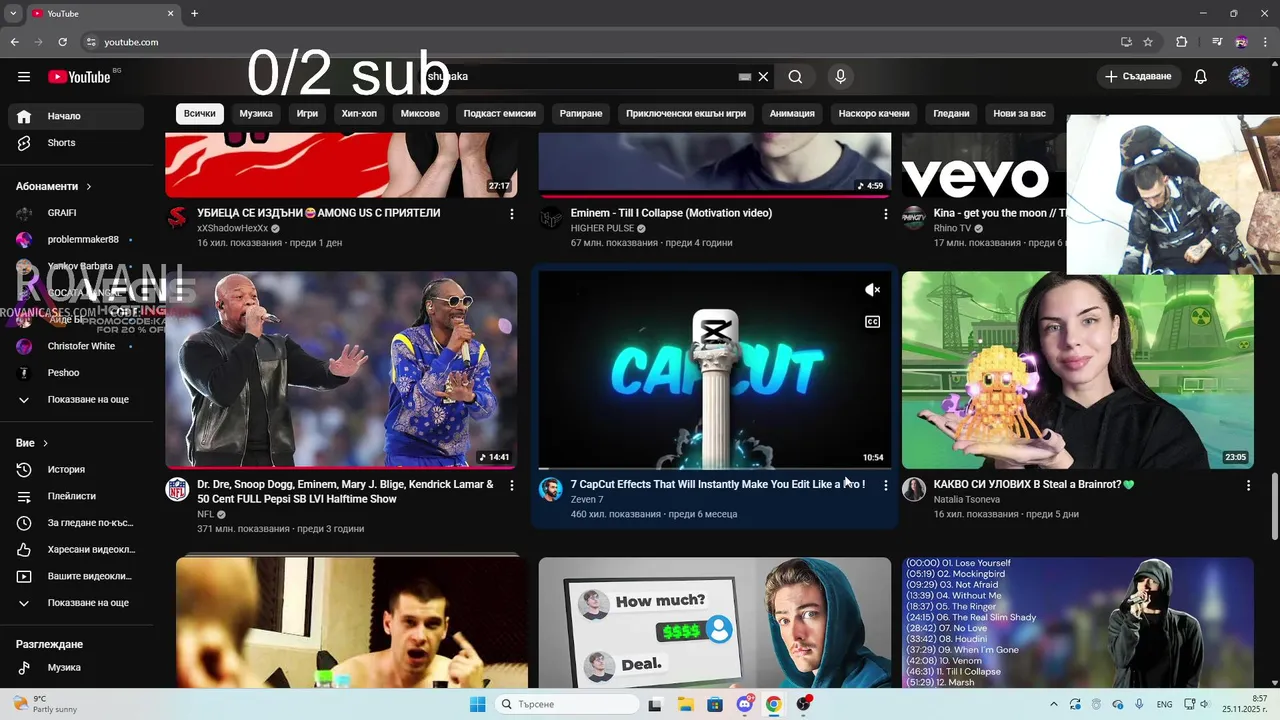Select the Приключенски екшън игри chip

(686, 114)
